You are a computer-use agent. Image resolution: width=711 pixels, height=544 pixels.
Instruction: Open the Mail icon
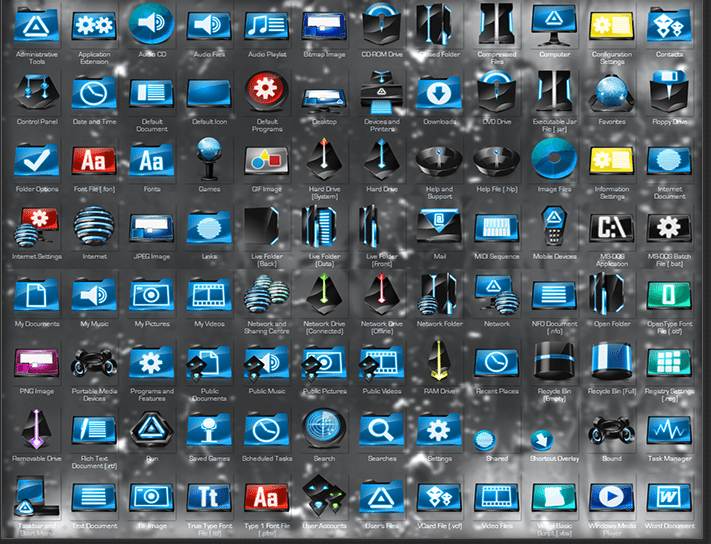click(x=439, y=225)
